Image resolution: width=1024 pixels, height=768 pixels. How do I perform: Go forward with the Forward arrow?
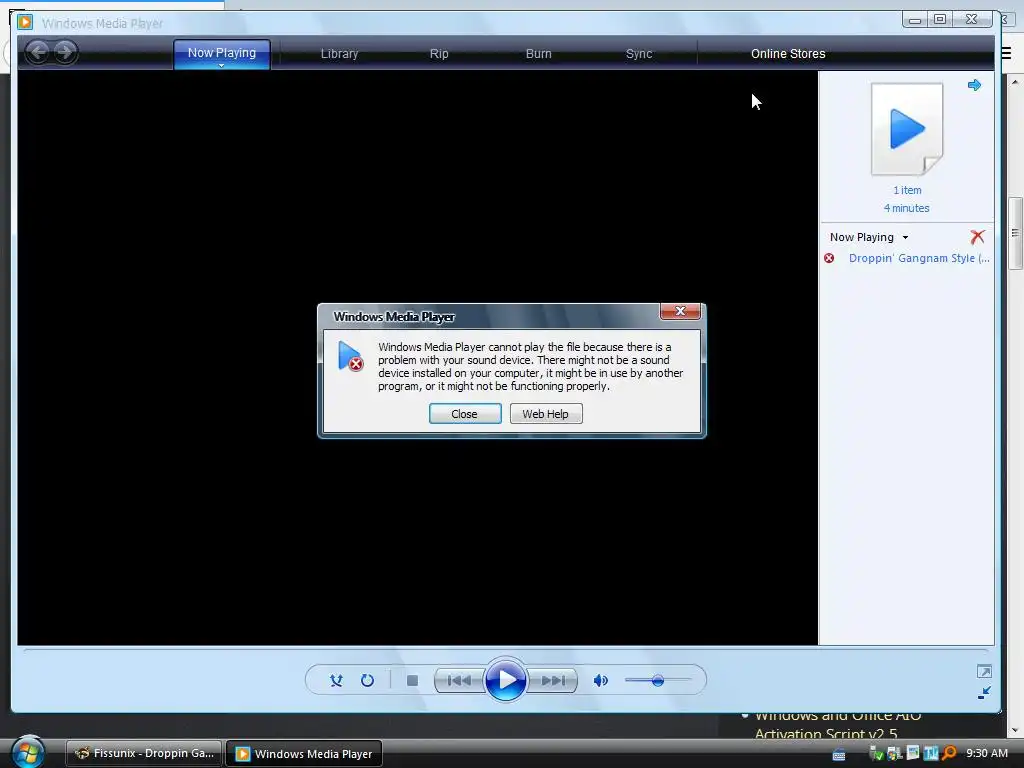[x=65, y=52]
